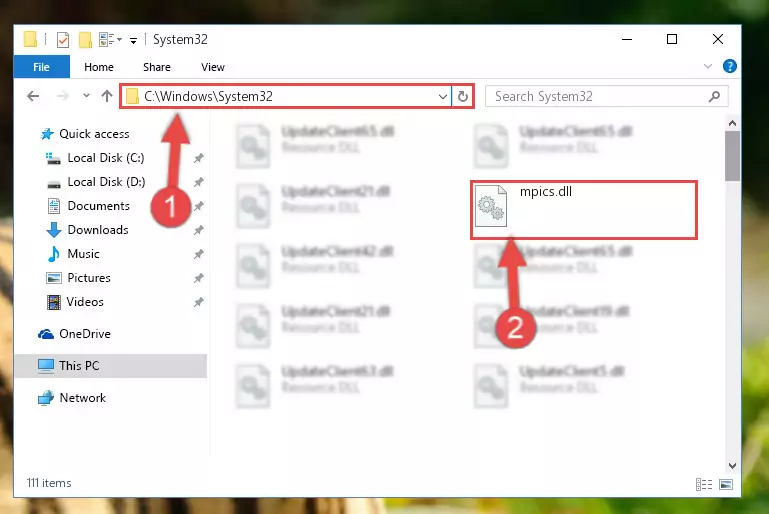
Task: Click the Quick access star icon
Action: pyautogui.click(x=47, y=134)
